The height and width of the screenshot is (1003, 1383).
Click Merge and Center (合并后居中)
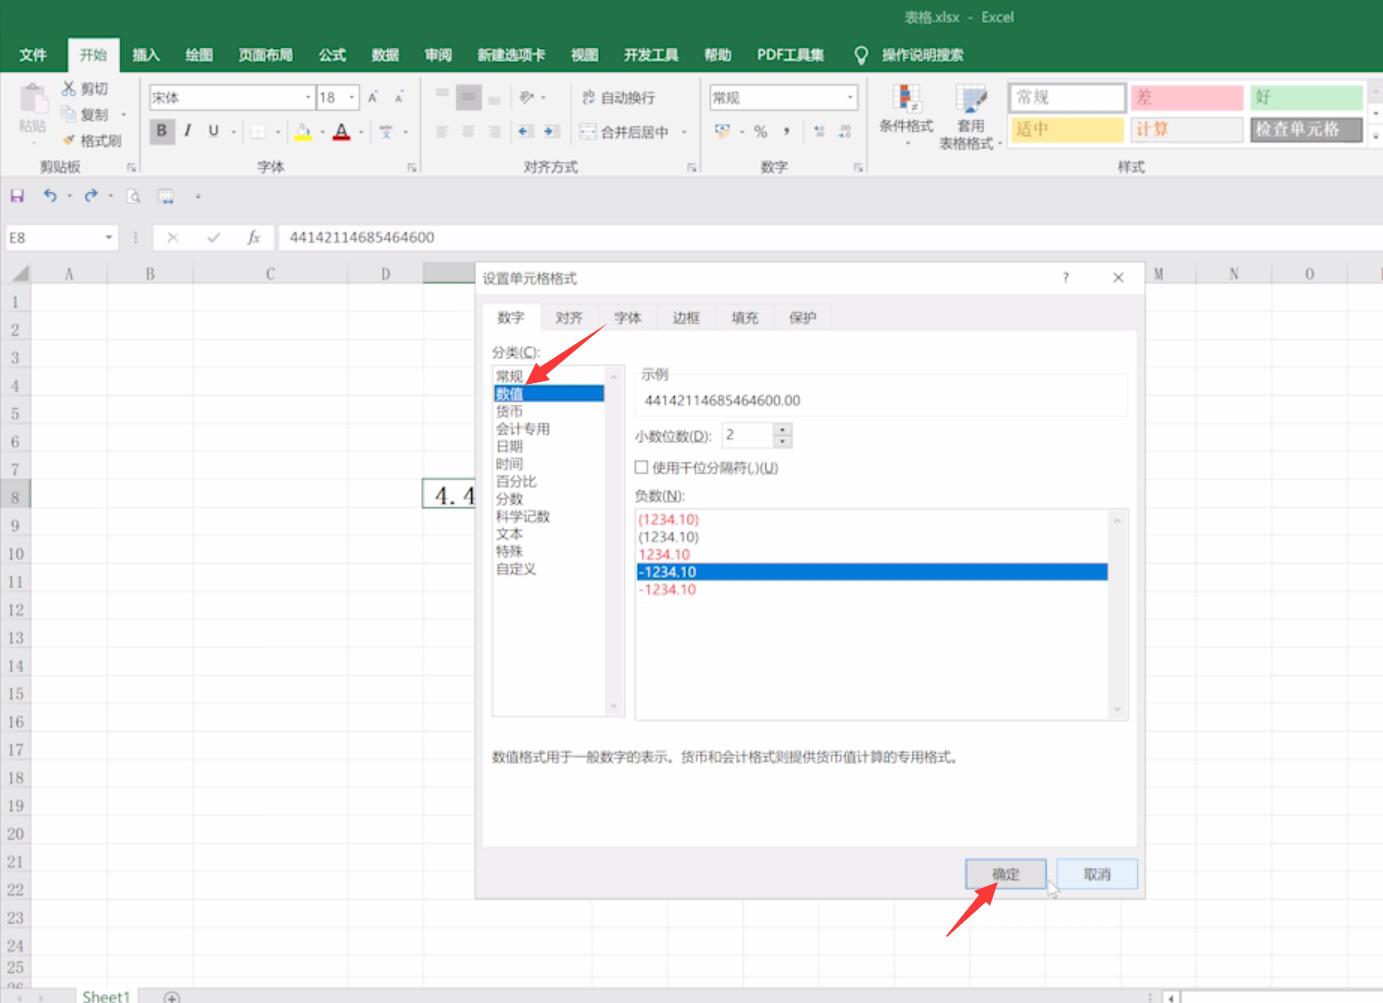[625, 131]
